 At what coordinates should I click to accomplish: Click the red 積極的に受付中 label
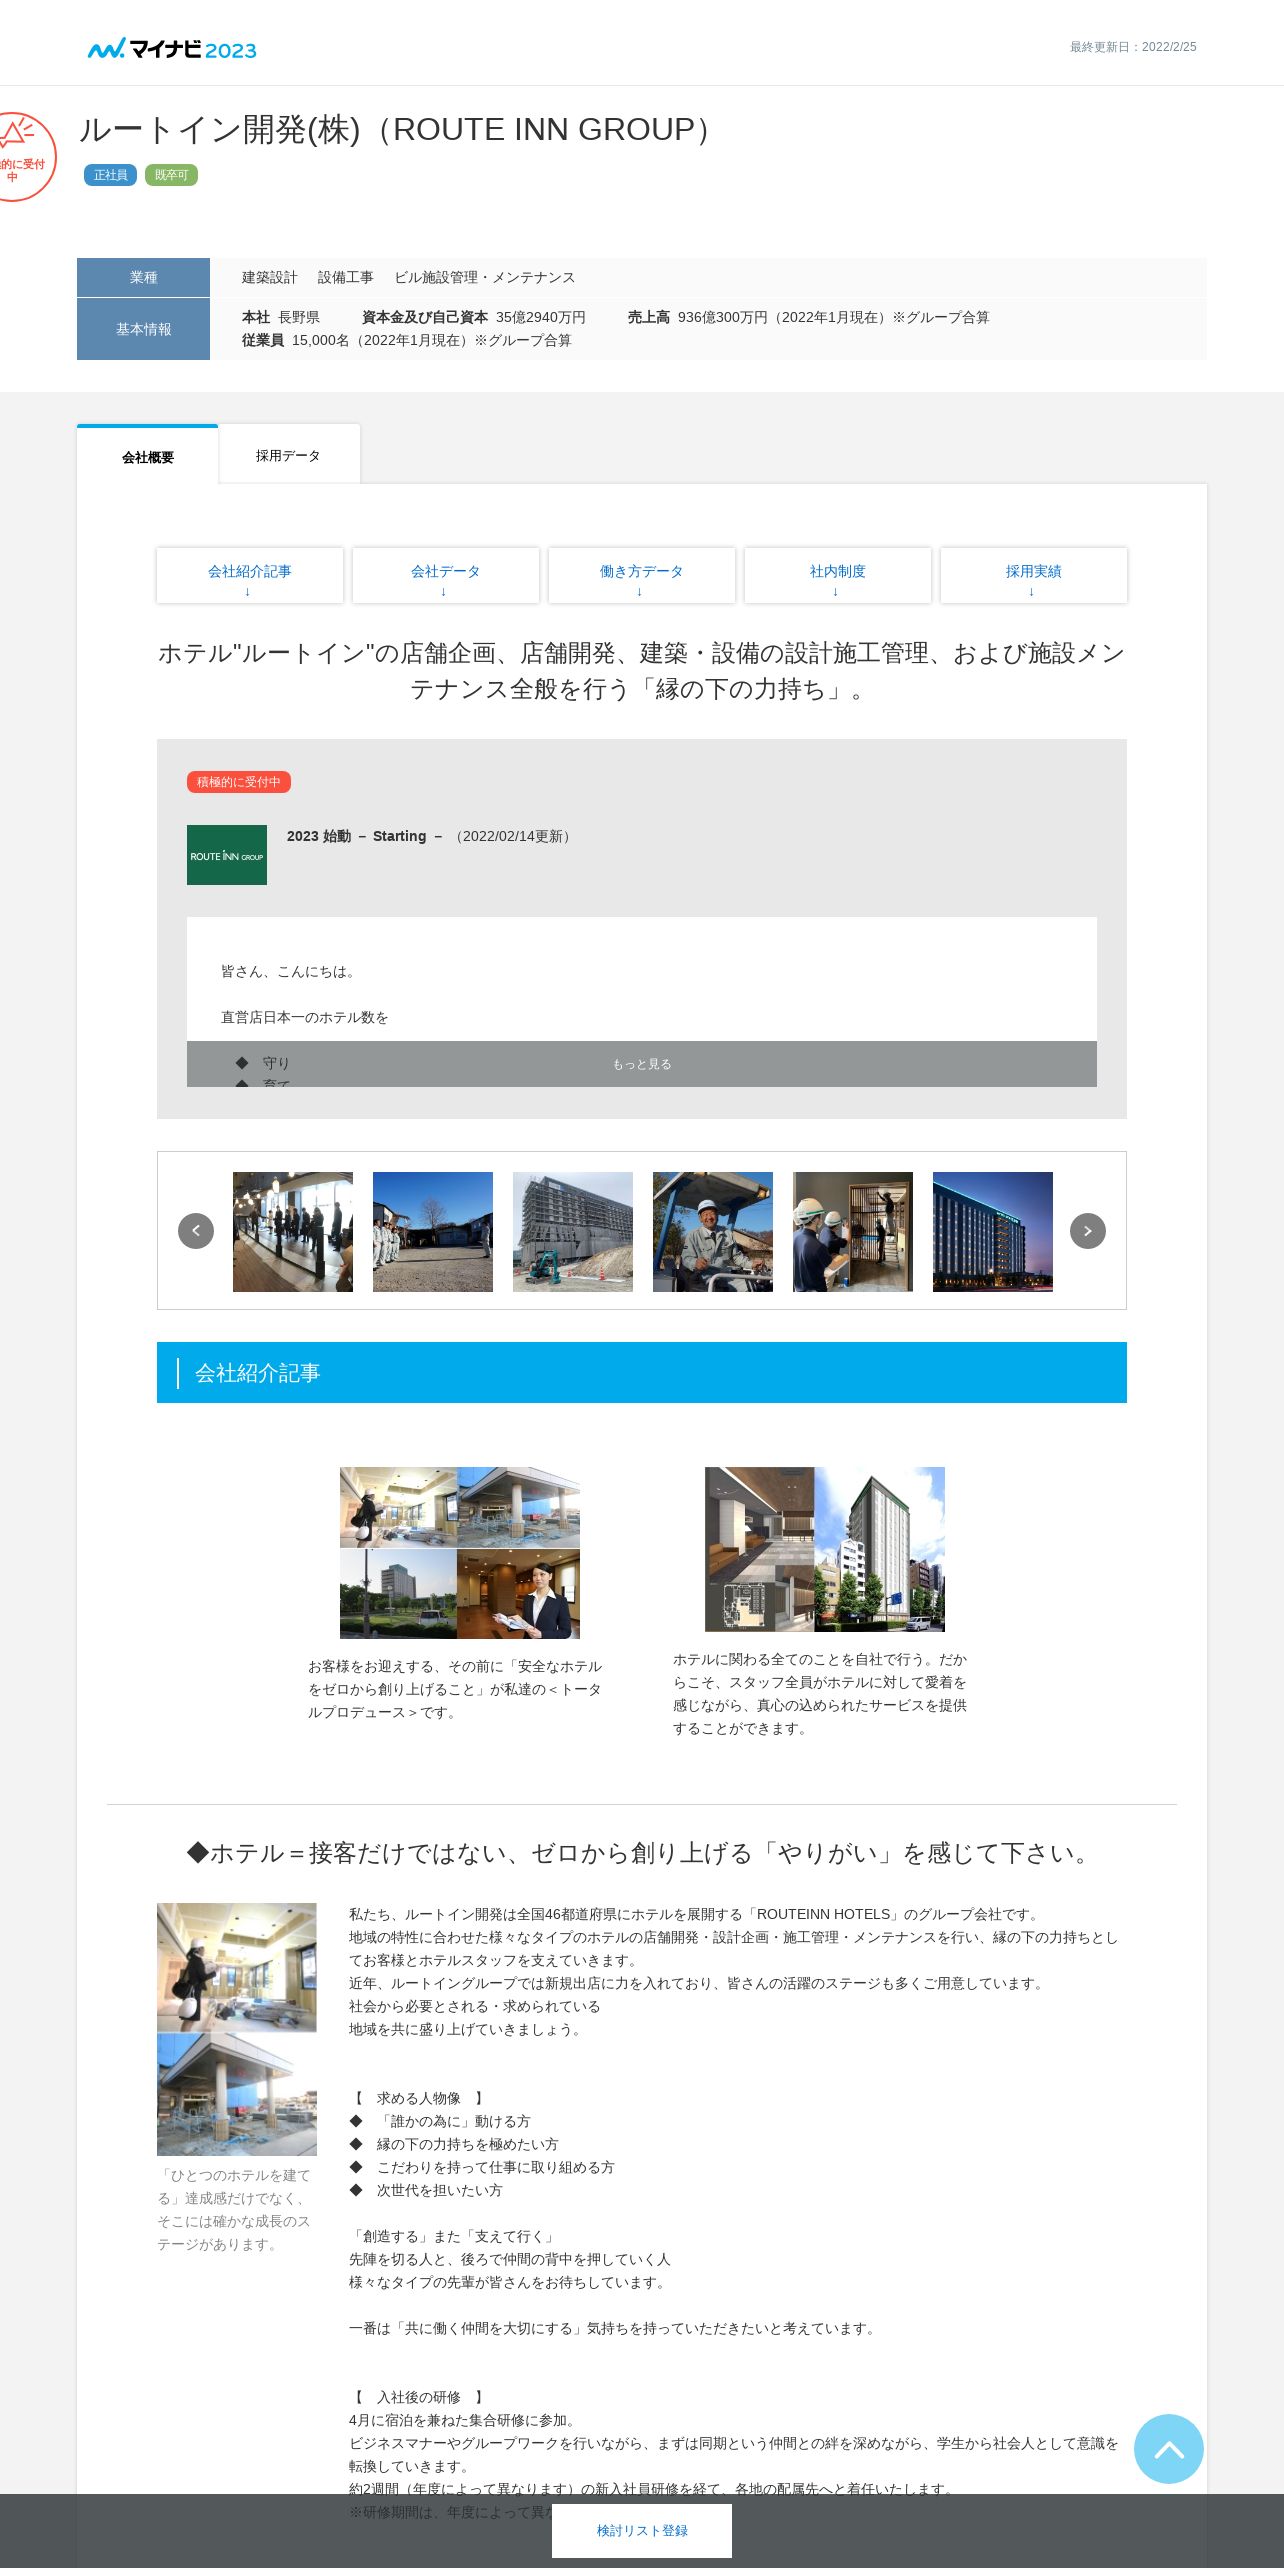(239, 782)
